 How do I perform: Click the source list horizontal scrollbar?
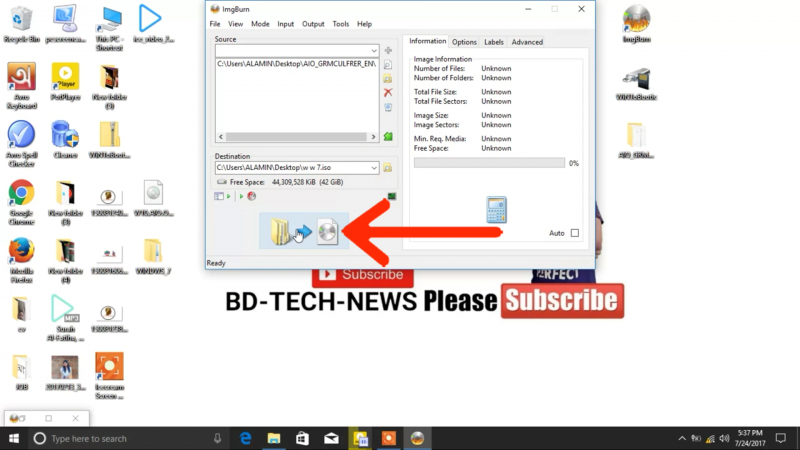(296, 137)
